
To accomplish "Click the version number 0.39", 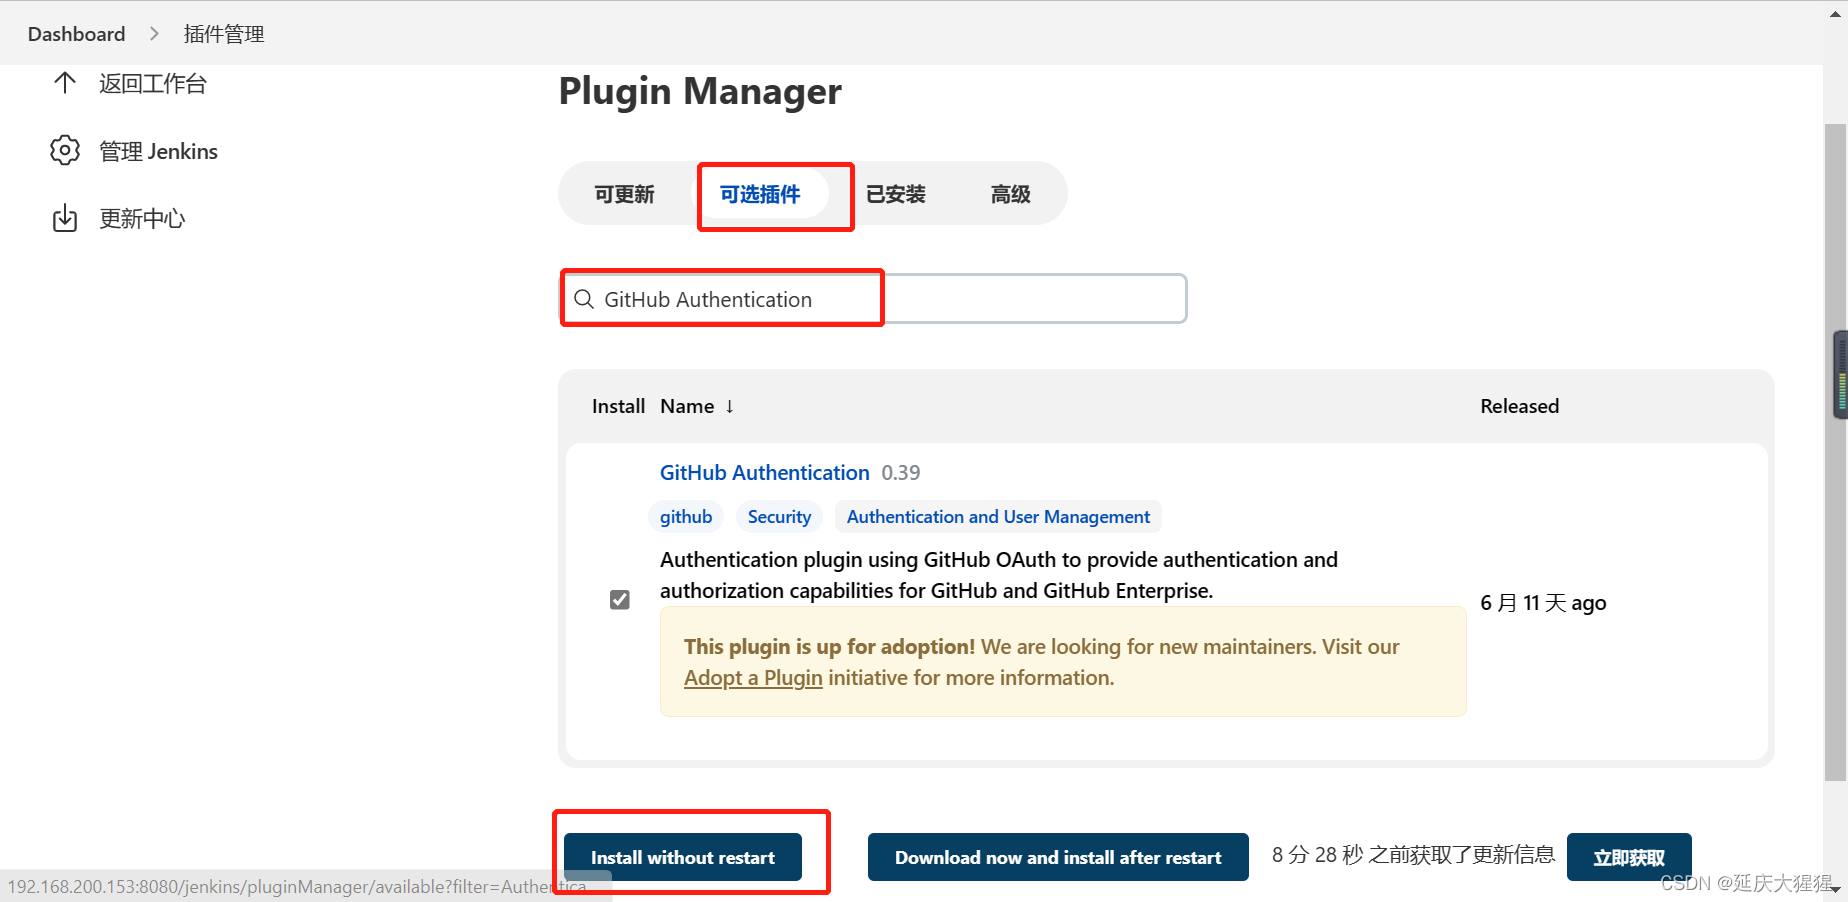I will coord(901,473).
